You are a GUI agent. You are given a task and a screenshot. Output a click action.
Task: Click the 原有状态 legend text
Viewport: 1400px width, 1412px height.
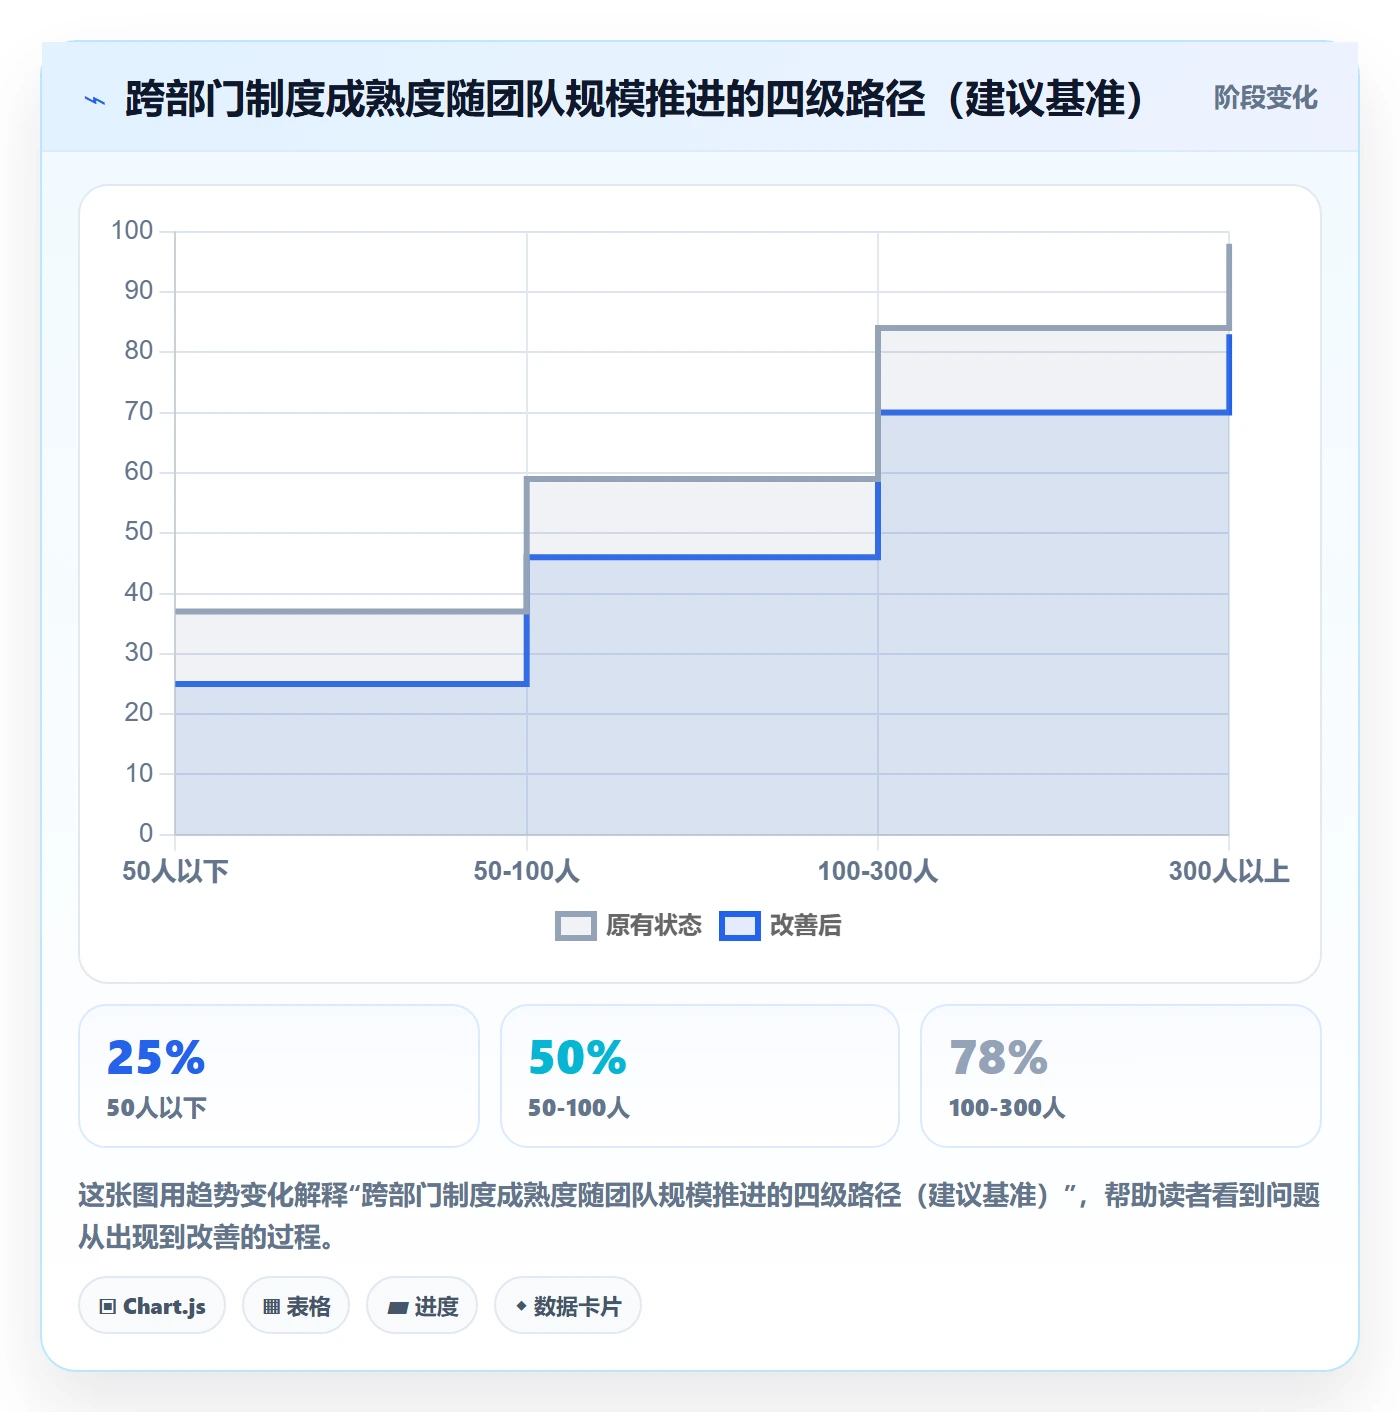[654, 926]
